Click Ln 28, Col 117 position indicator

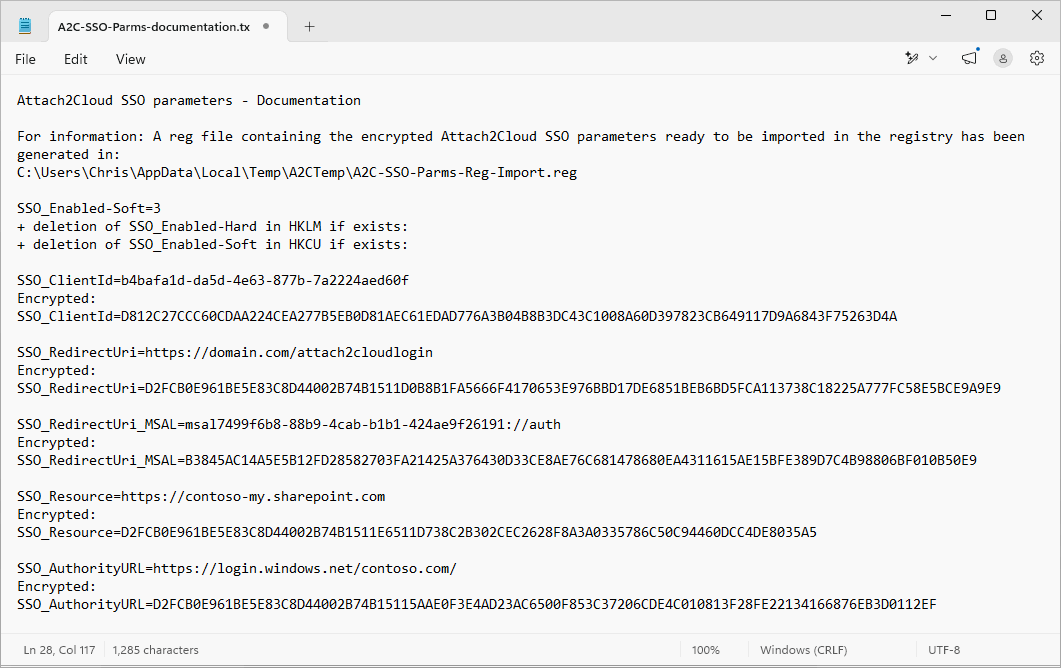pyautogui.click(x=58, y=649)
